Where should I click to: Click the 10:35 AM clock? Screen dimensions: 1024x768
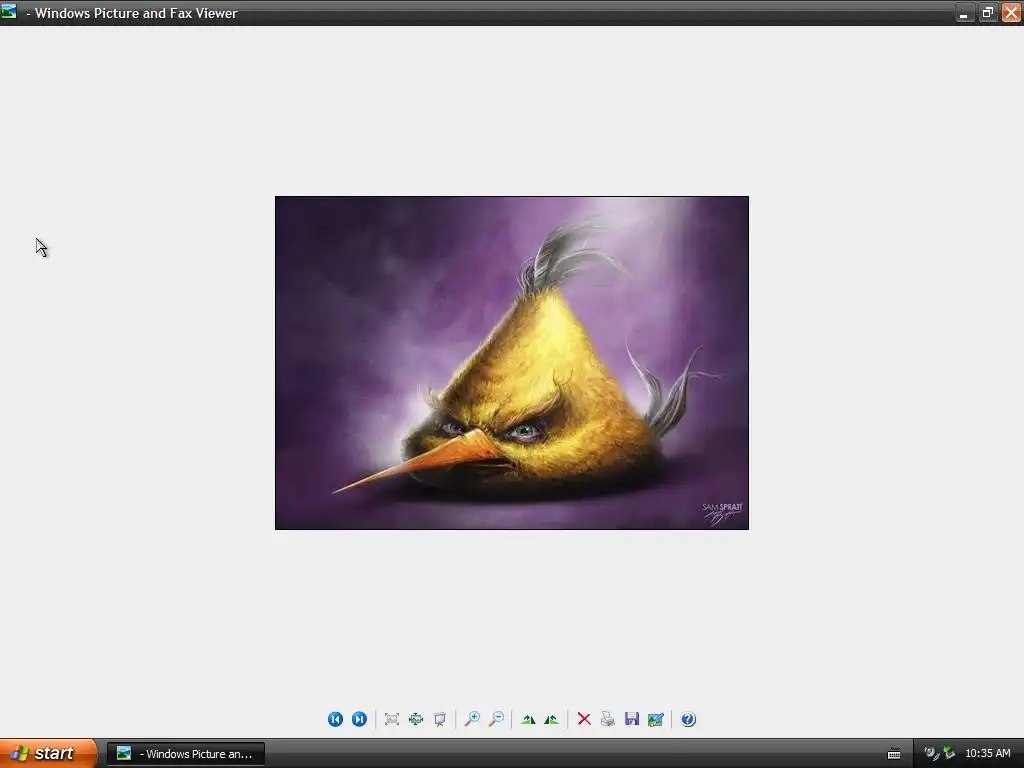pos(987,753)
